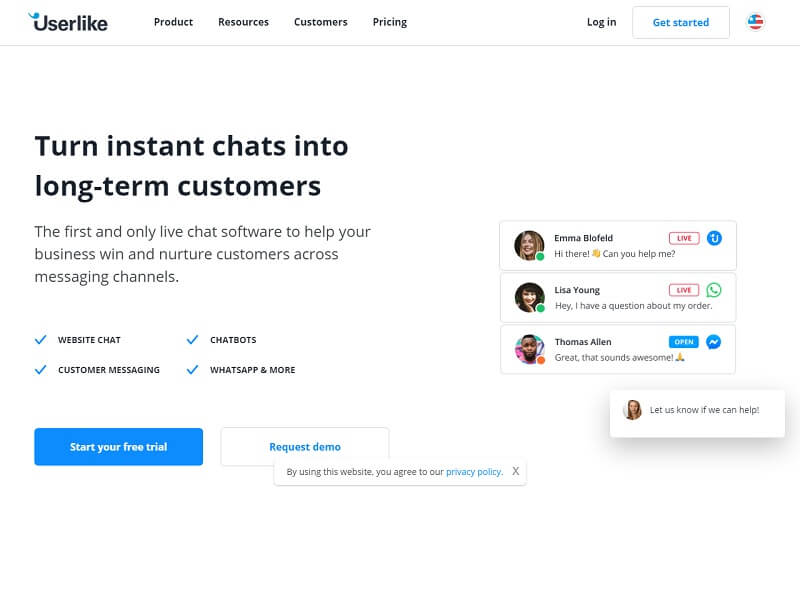
Task: Click Emma Blofeld's avatar photo
Action: 529,245
